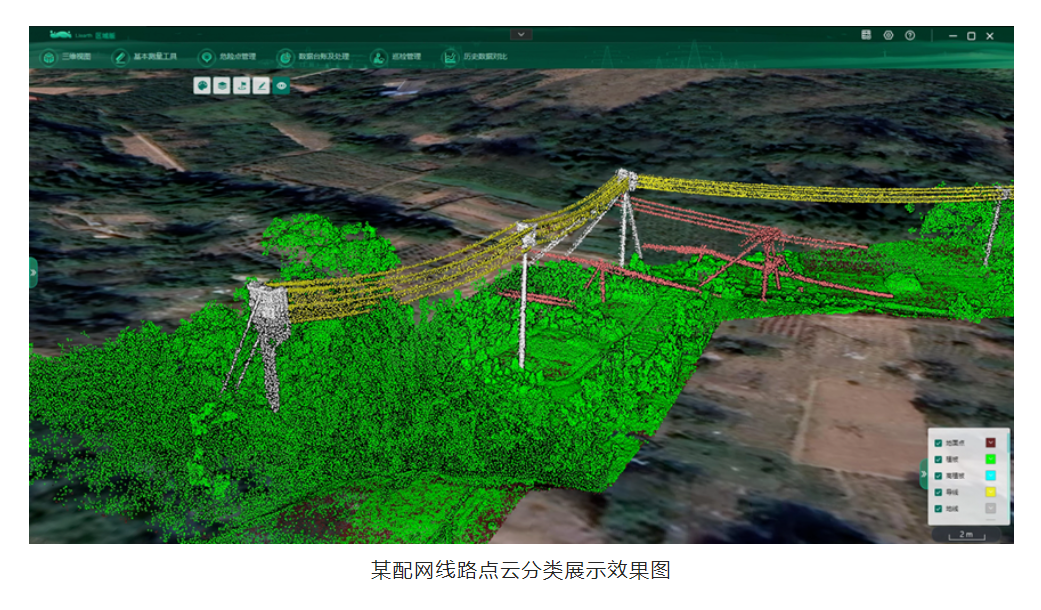Expand the left side panel arrow handle
Image resolution: width=1041 pixels, height=610 pixels.
(x=33, y=272)
